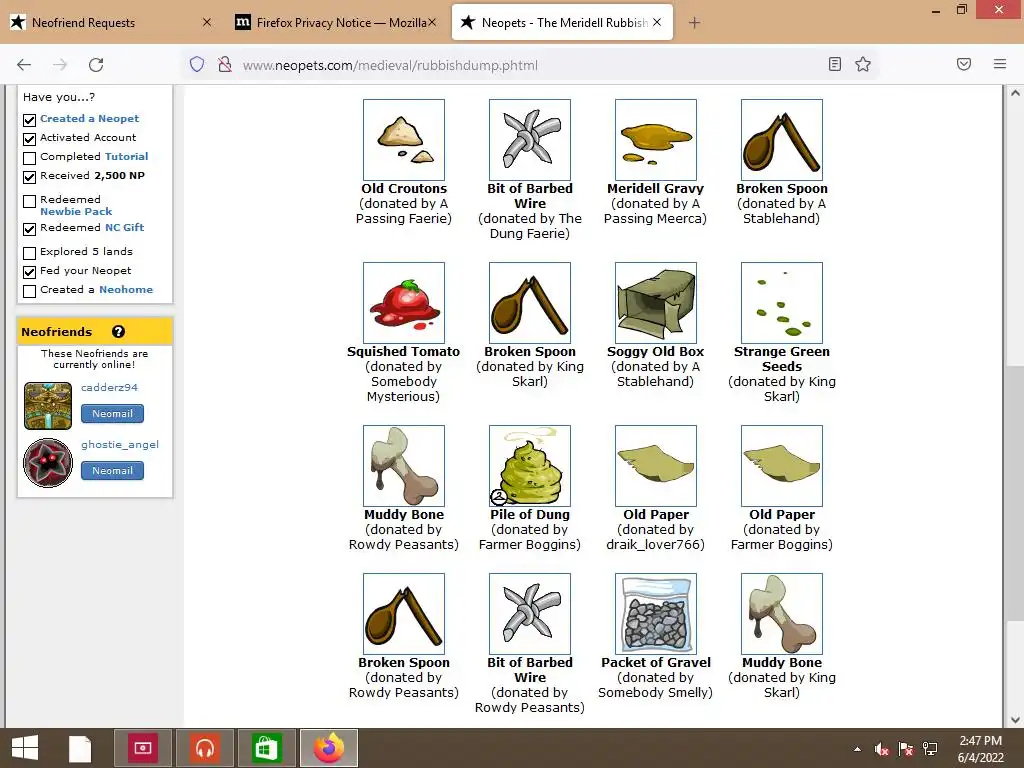
Task: Open the Windows Start menu
Action: (x=25, y=748)
